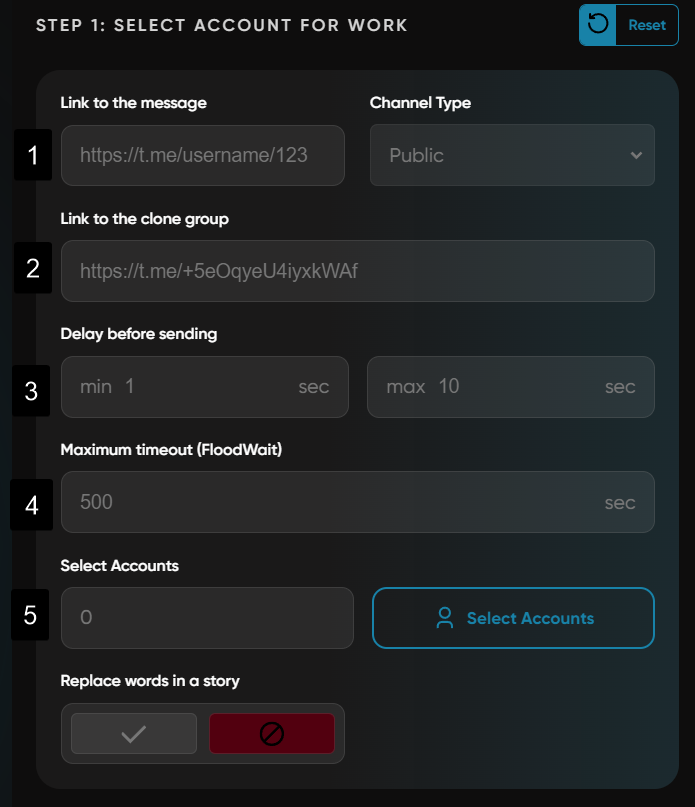The height and width of the screenshot is (807, 695).
Task: Set the minimum delay before sending field
Action: click(205, 386)
